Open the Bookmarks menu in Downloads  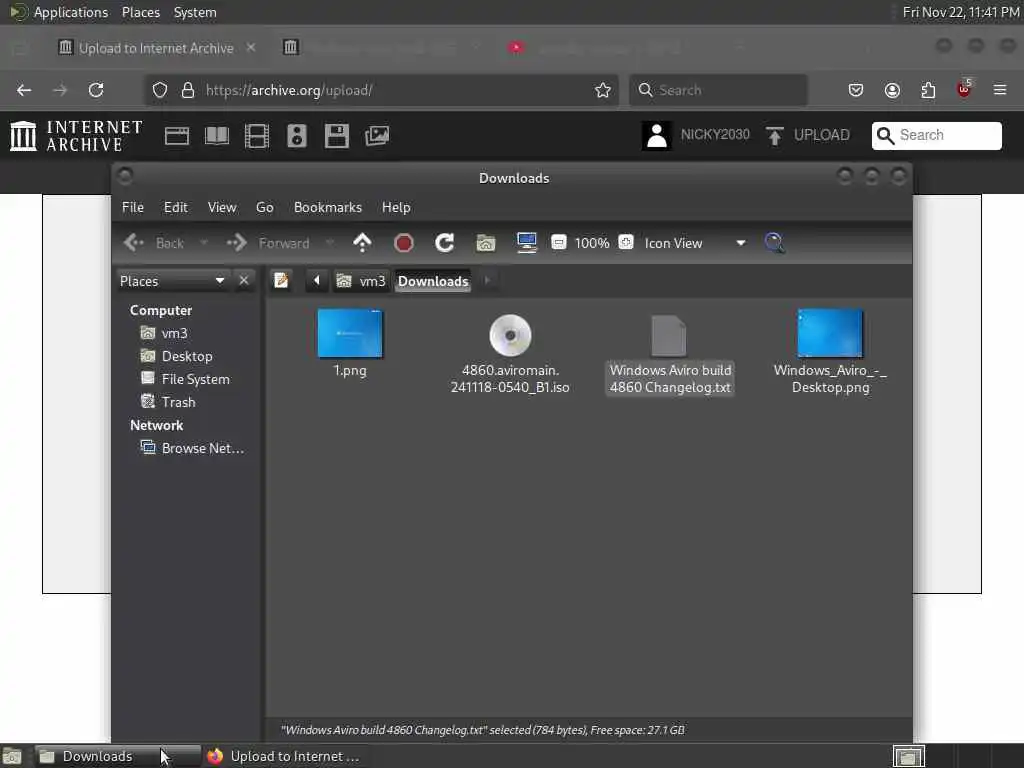[328, 207]
